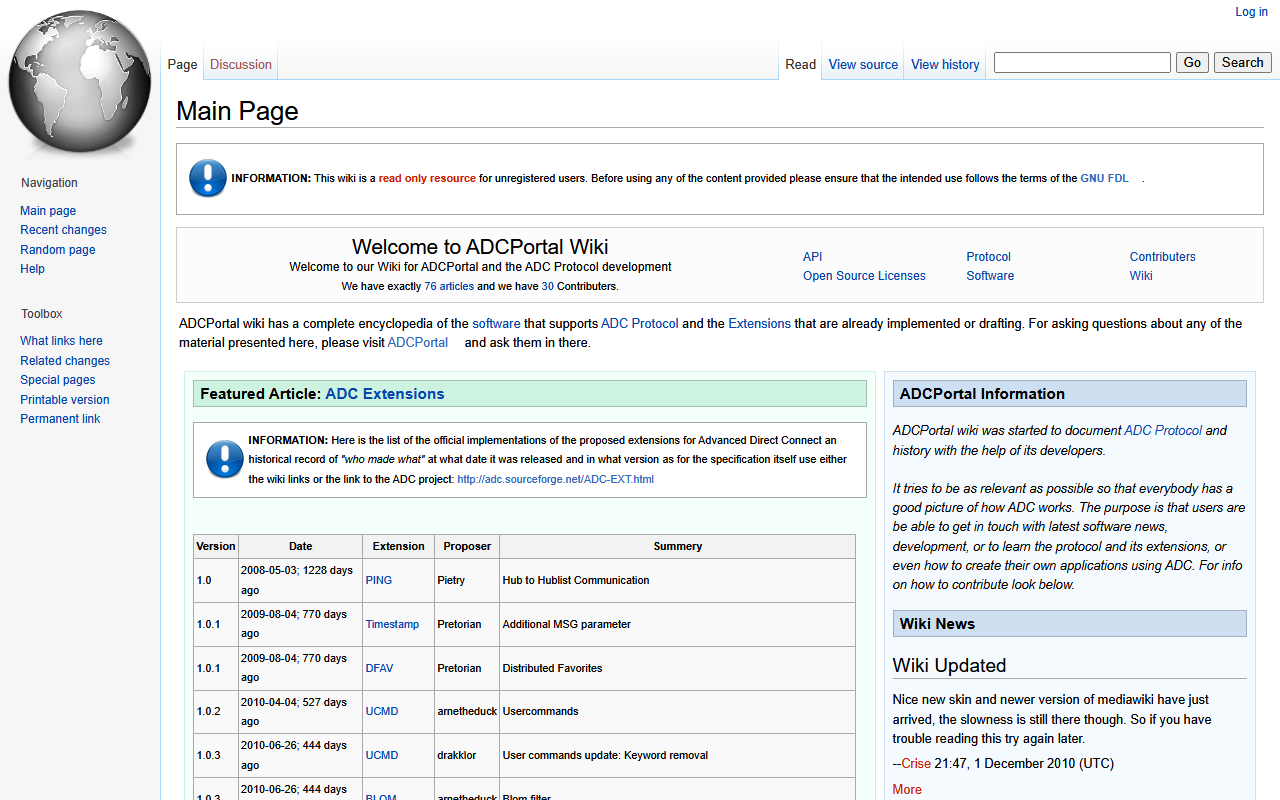Viewport: 1280px width, 800px height.
Task: Follow the GNU FDL license link
Action: point(1104,178)
